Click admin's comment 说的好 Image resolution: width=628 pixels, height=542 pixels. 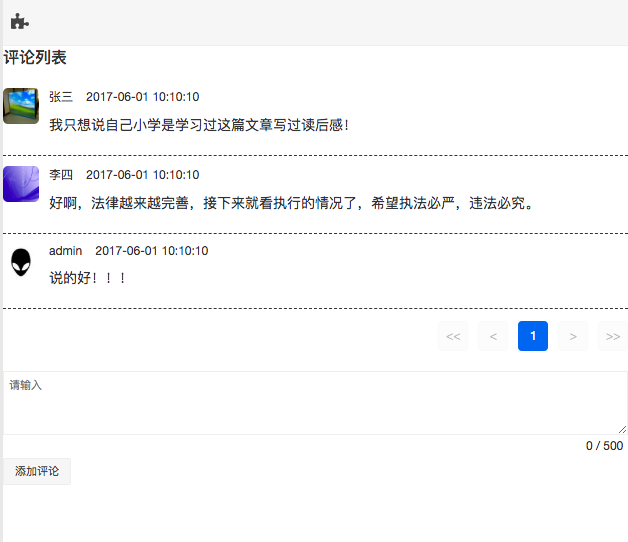pos(88,277)
